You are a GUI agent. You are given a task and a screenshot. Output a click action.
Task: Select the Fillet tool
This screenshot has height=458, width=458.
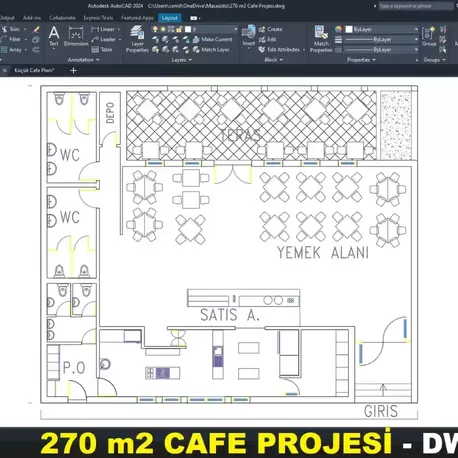(x=11, y=39)
